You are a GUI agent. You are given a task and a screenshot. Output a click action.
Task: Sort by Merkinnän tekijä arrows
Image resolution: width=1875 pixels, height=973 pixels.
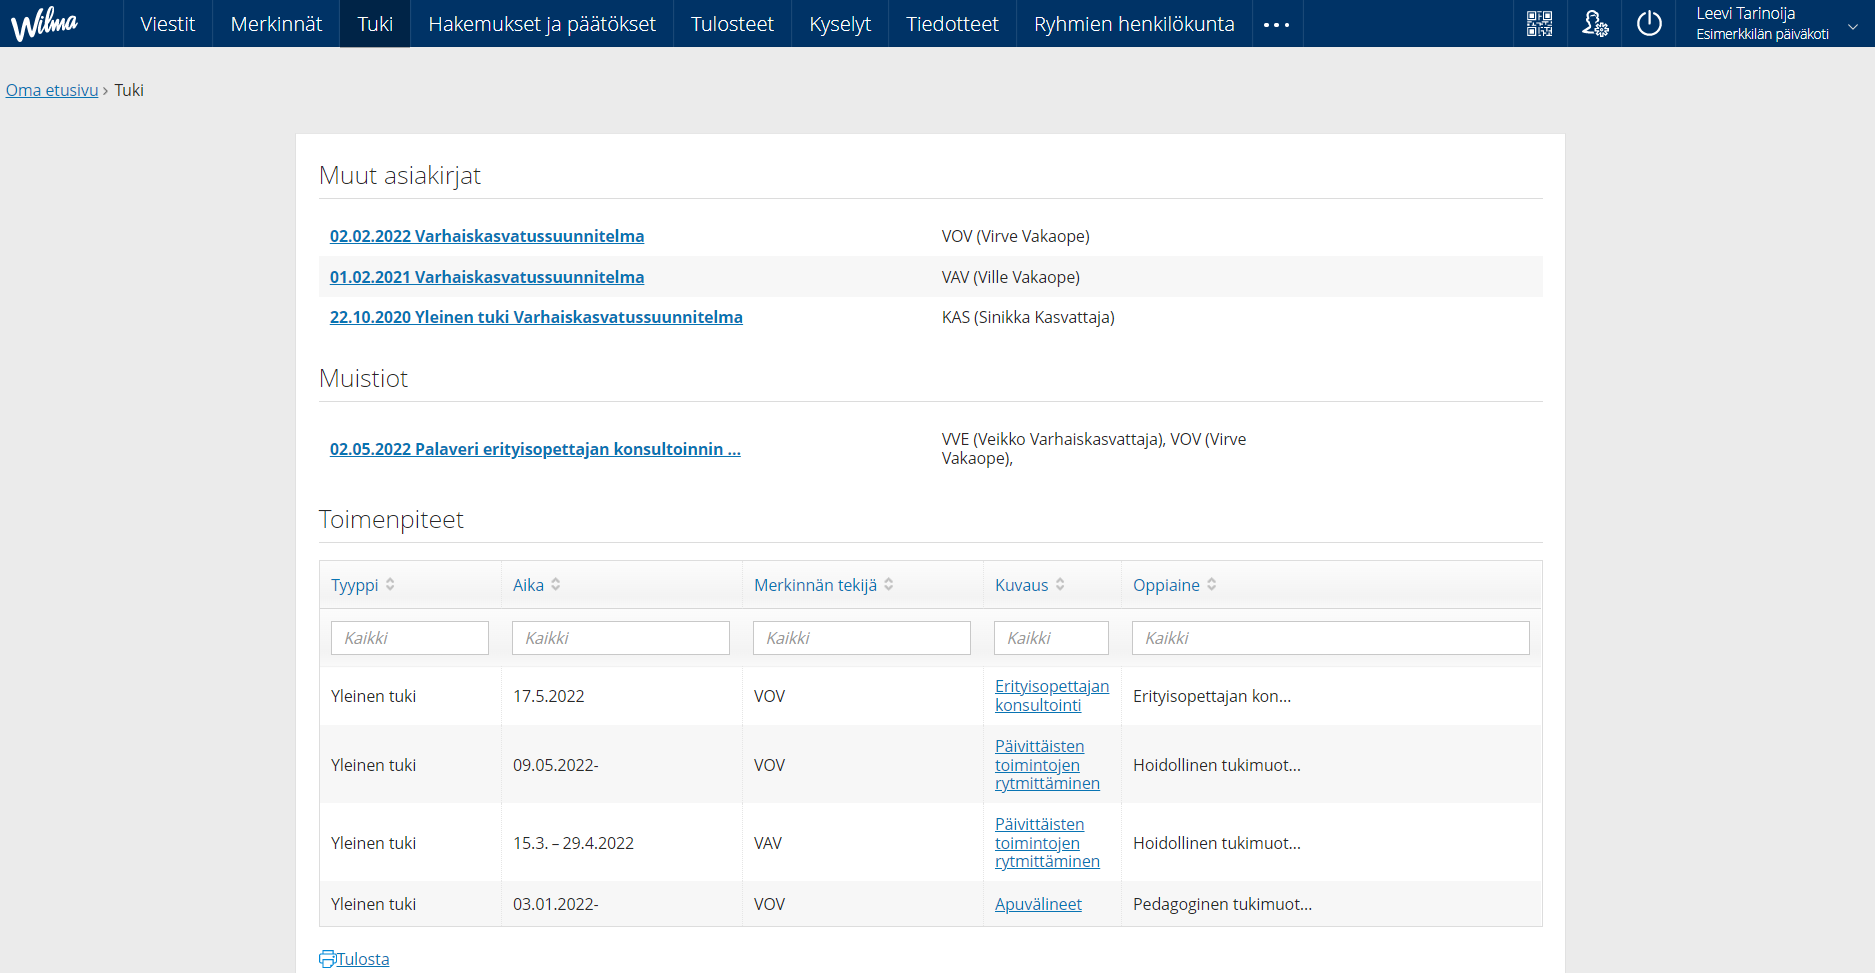click(888, 585)
